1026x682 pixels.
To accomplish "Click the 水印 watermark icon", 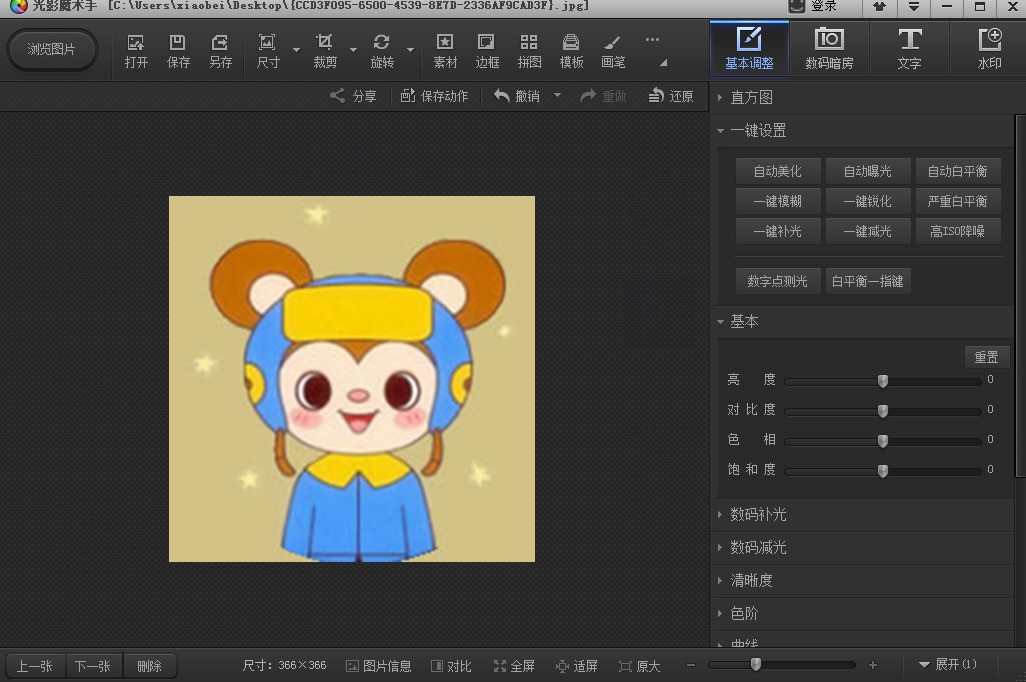I will (x=989, y=48).
